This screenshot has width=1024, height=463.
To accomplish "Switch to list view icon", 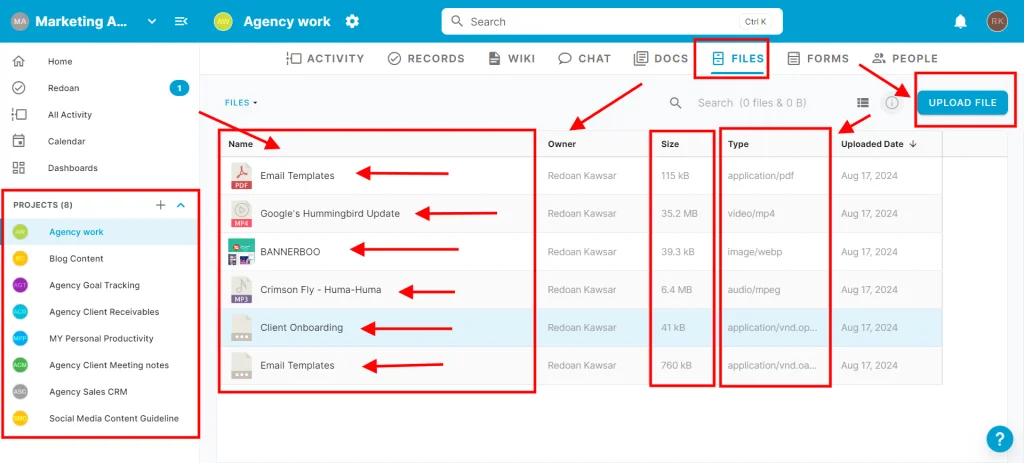I will click(862, 103).
